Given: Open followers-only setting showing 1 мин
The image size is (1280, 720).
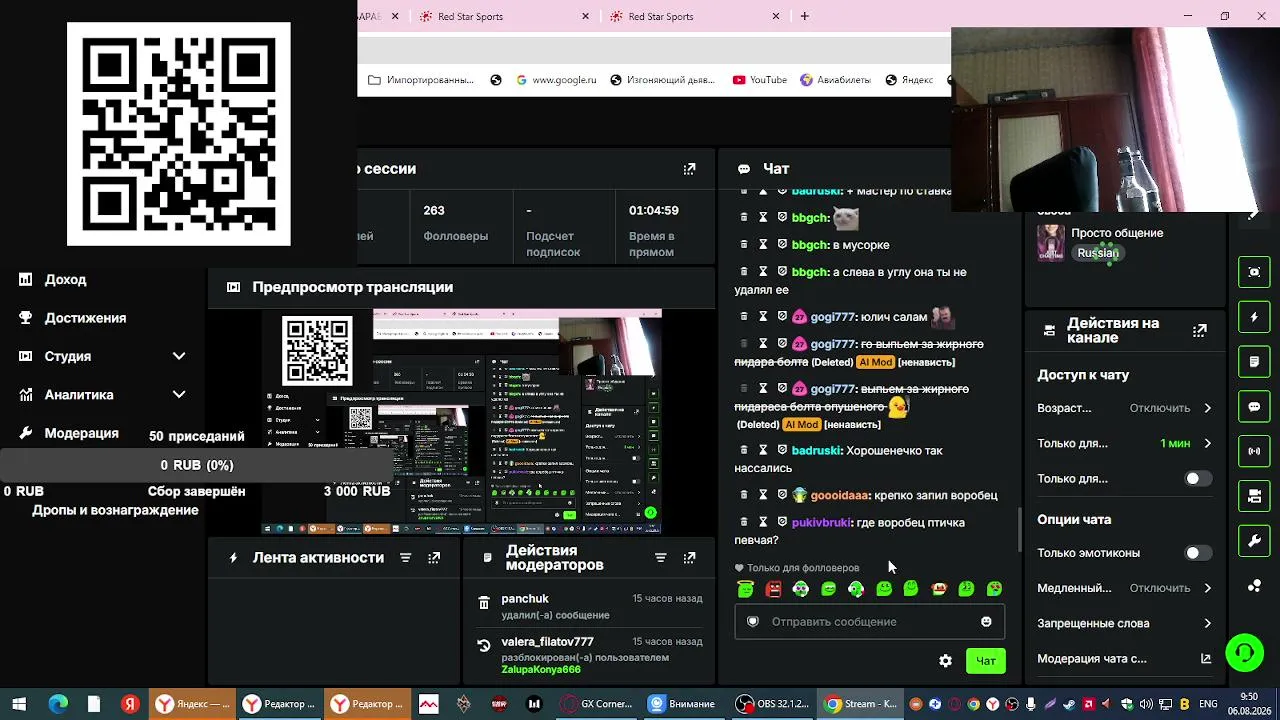Looking at the screenshot, I should click(x=1124, y=443).
